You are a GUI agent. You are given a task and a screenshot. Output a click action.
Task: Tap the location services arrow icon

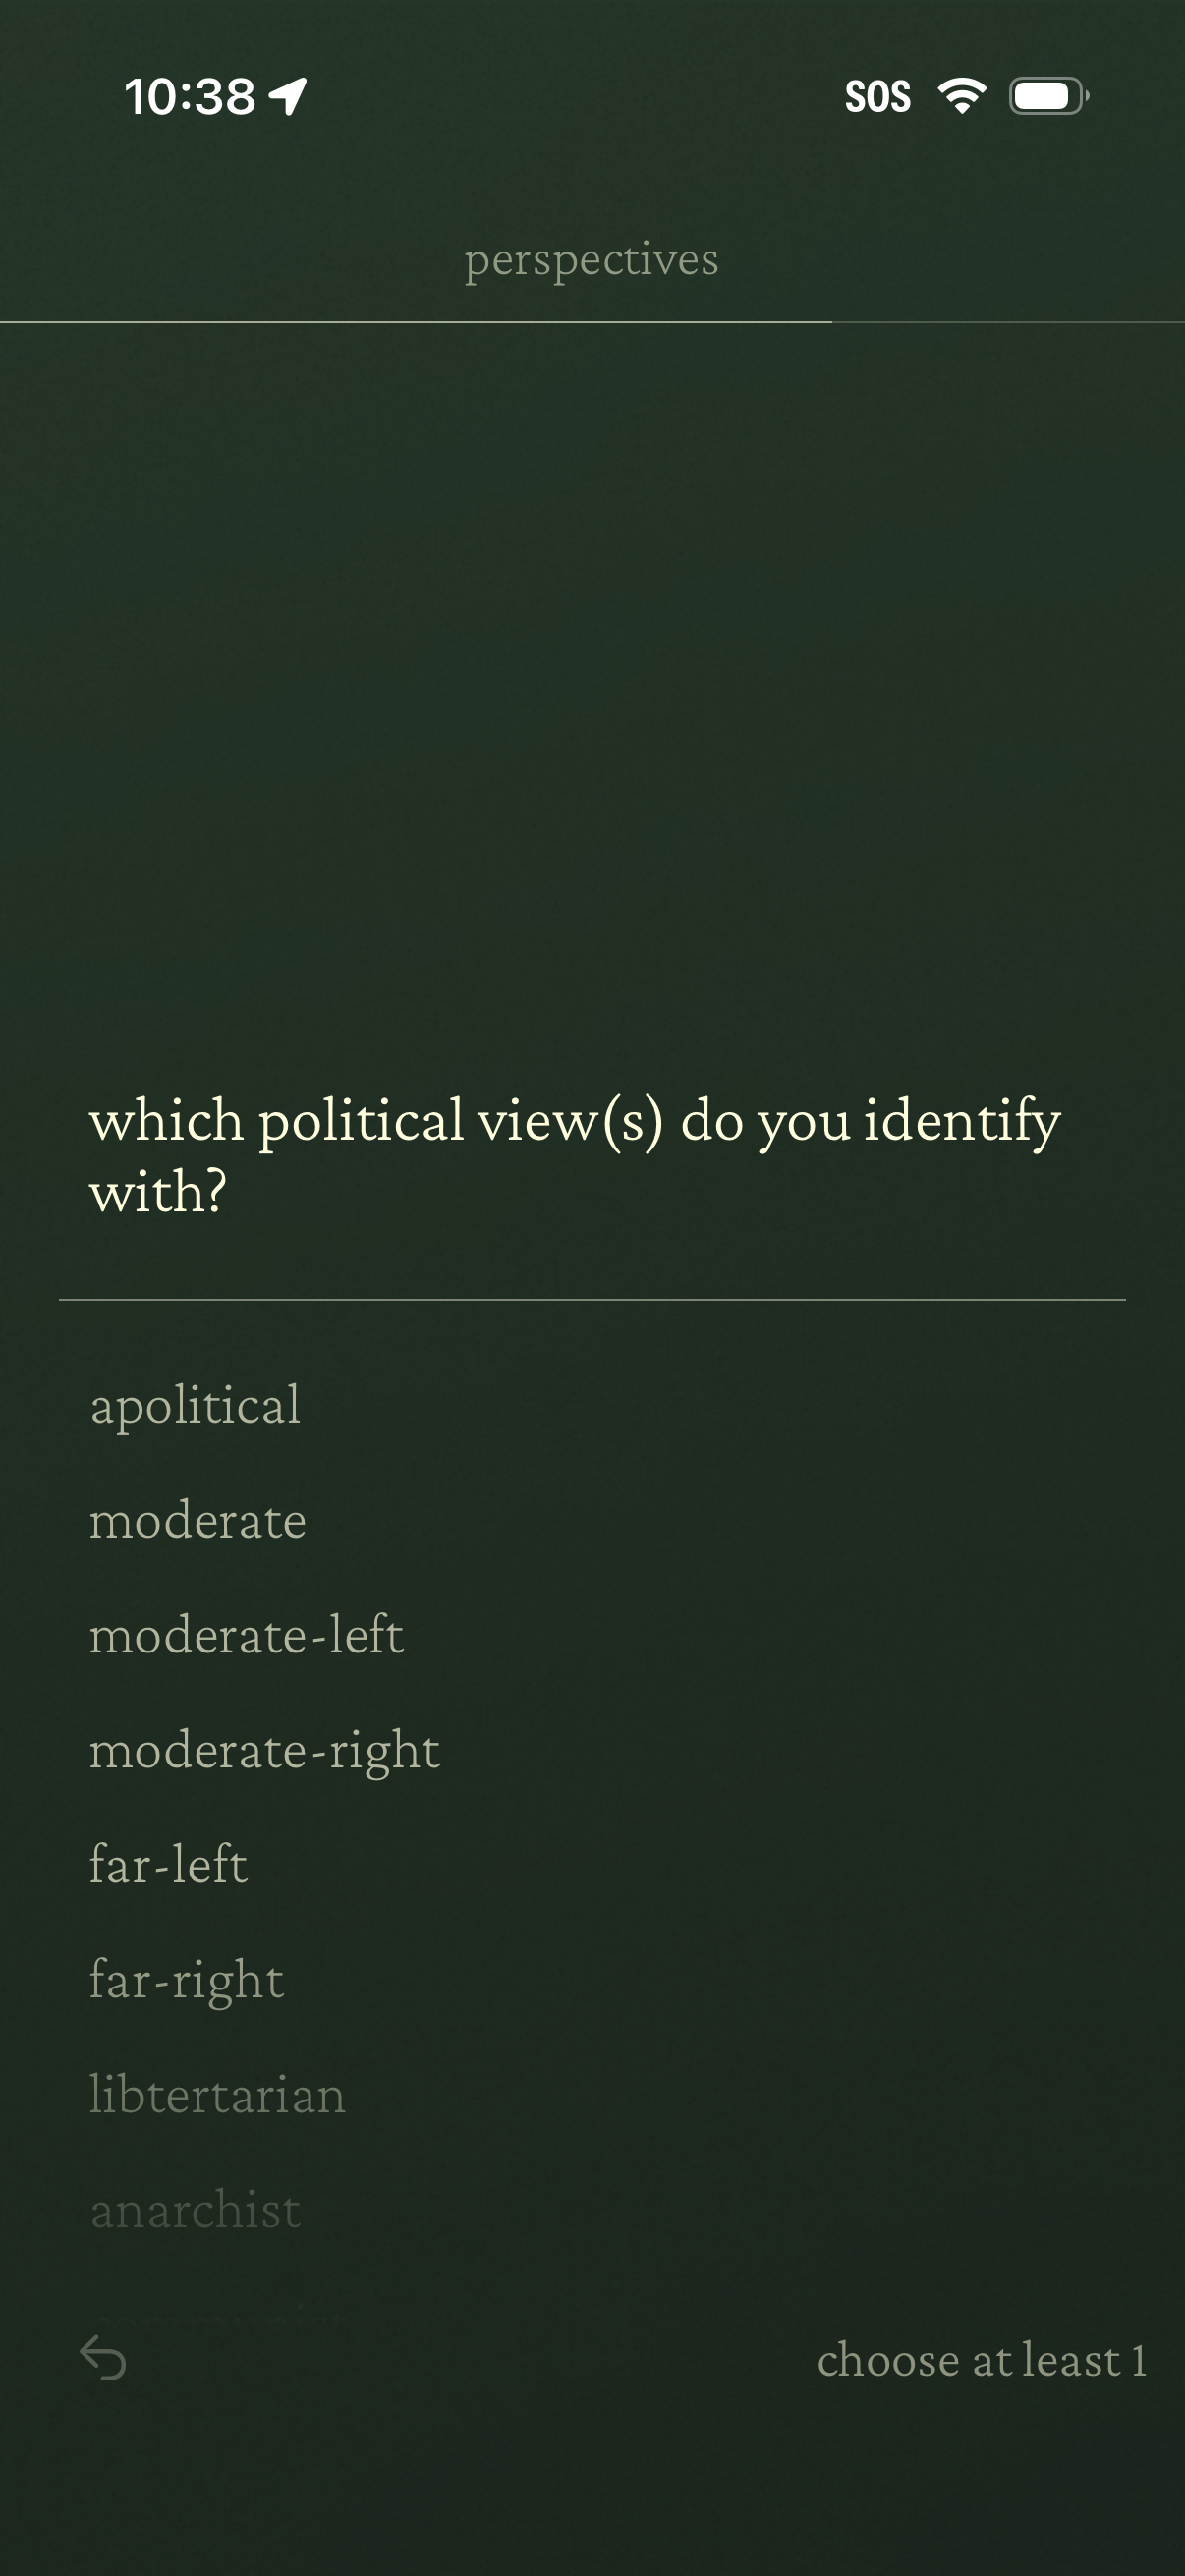[288, 97]
